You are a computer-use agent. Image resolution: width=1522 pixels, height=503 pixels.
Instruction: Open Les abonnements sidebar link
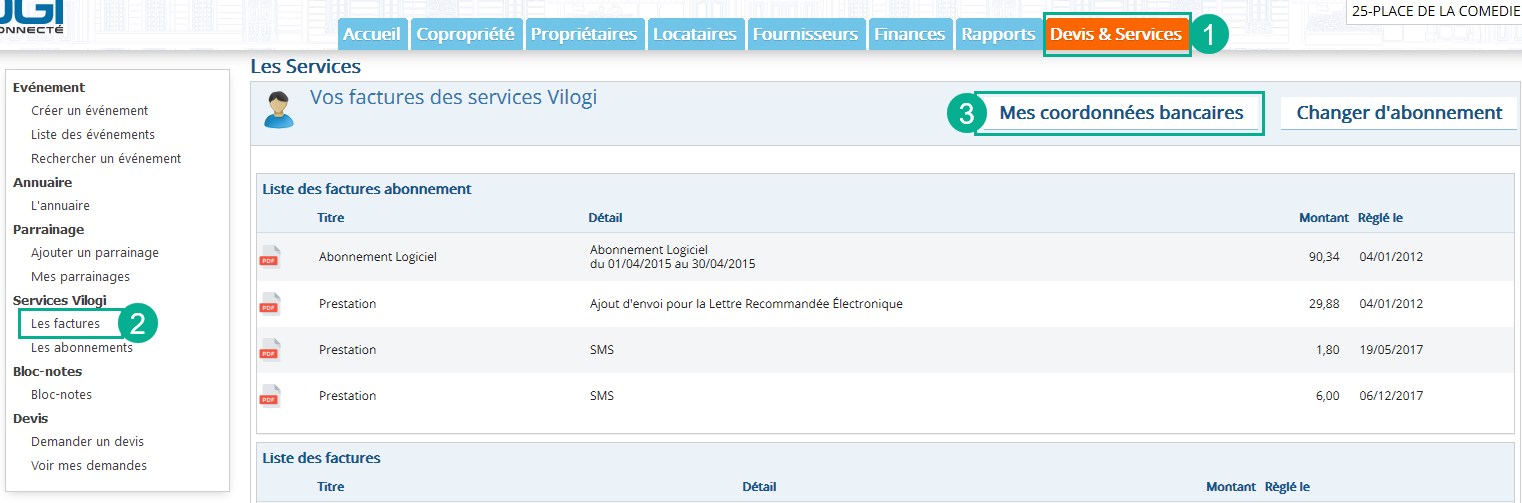pyautogui.click(x=82, y=348)
